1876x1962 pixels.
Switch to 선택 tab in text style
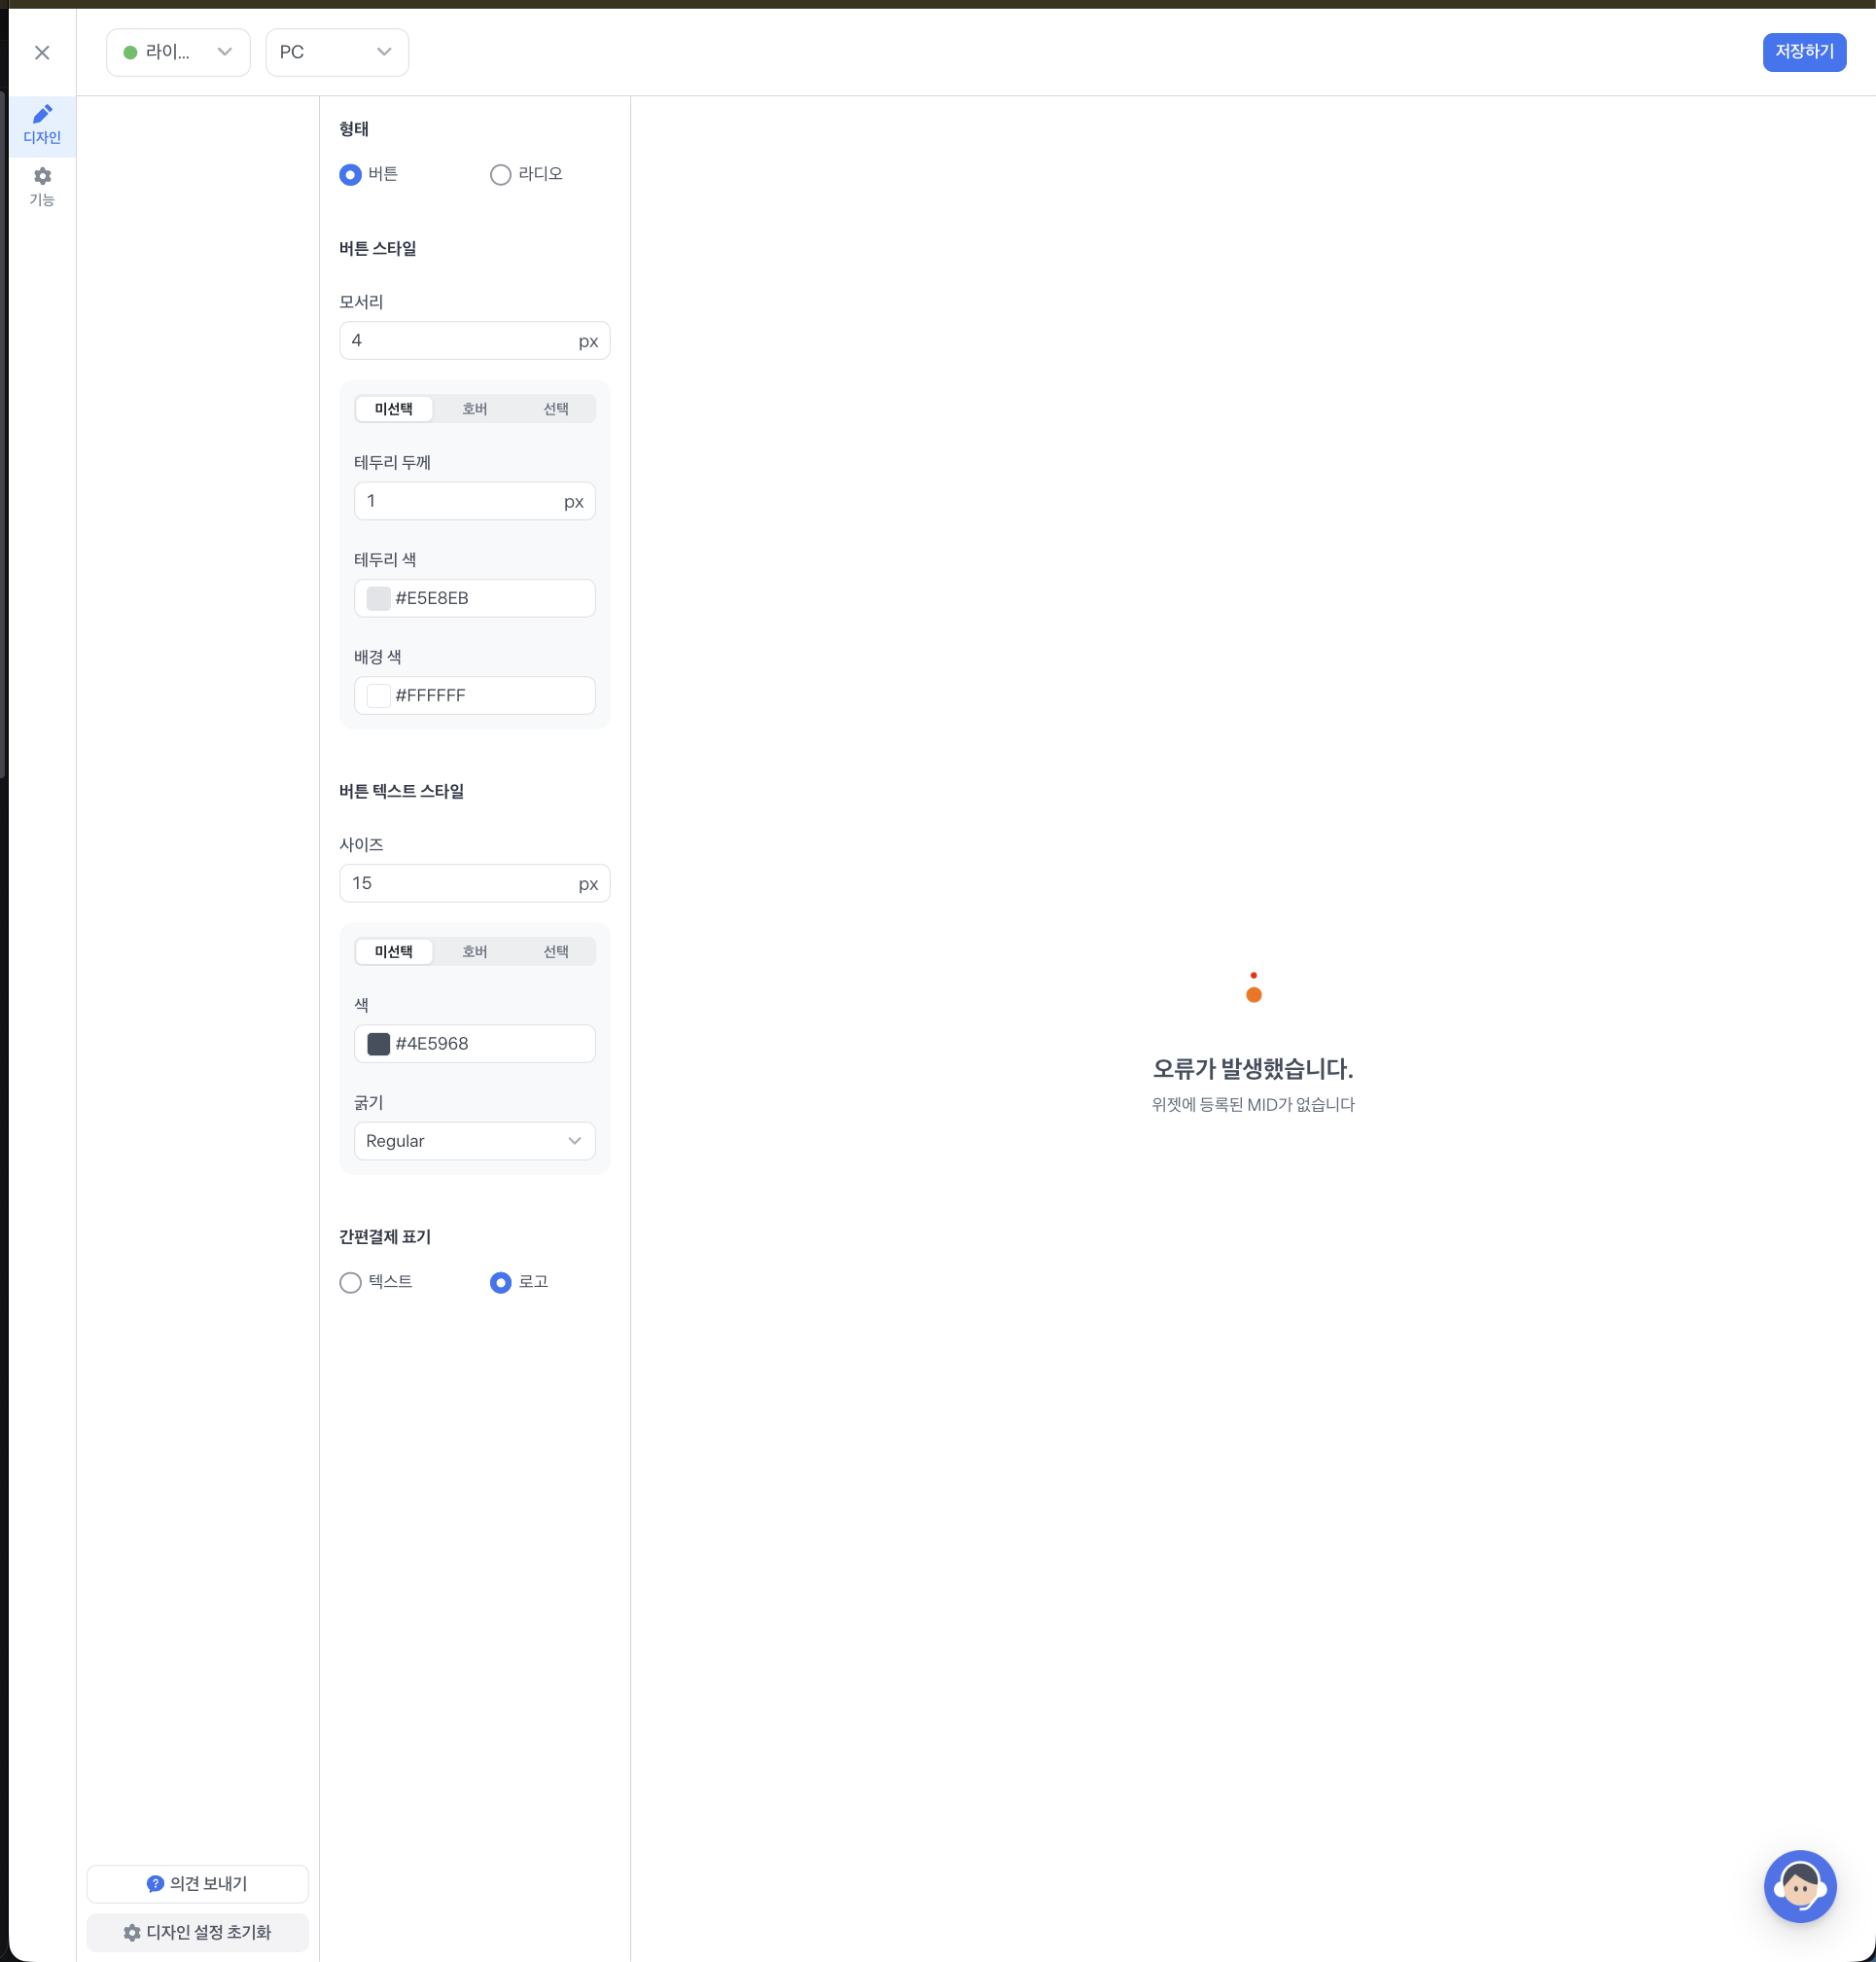555,952
